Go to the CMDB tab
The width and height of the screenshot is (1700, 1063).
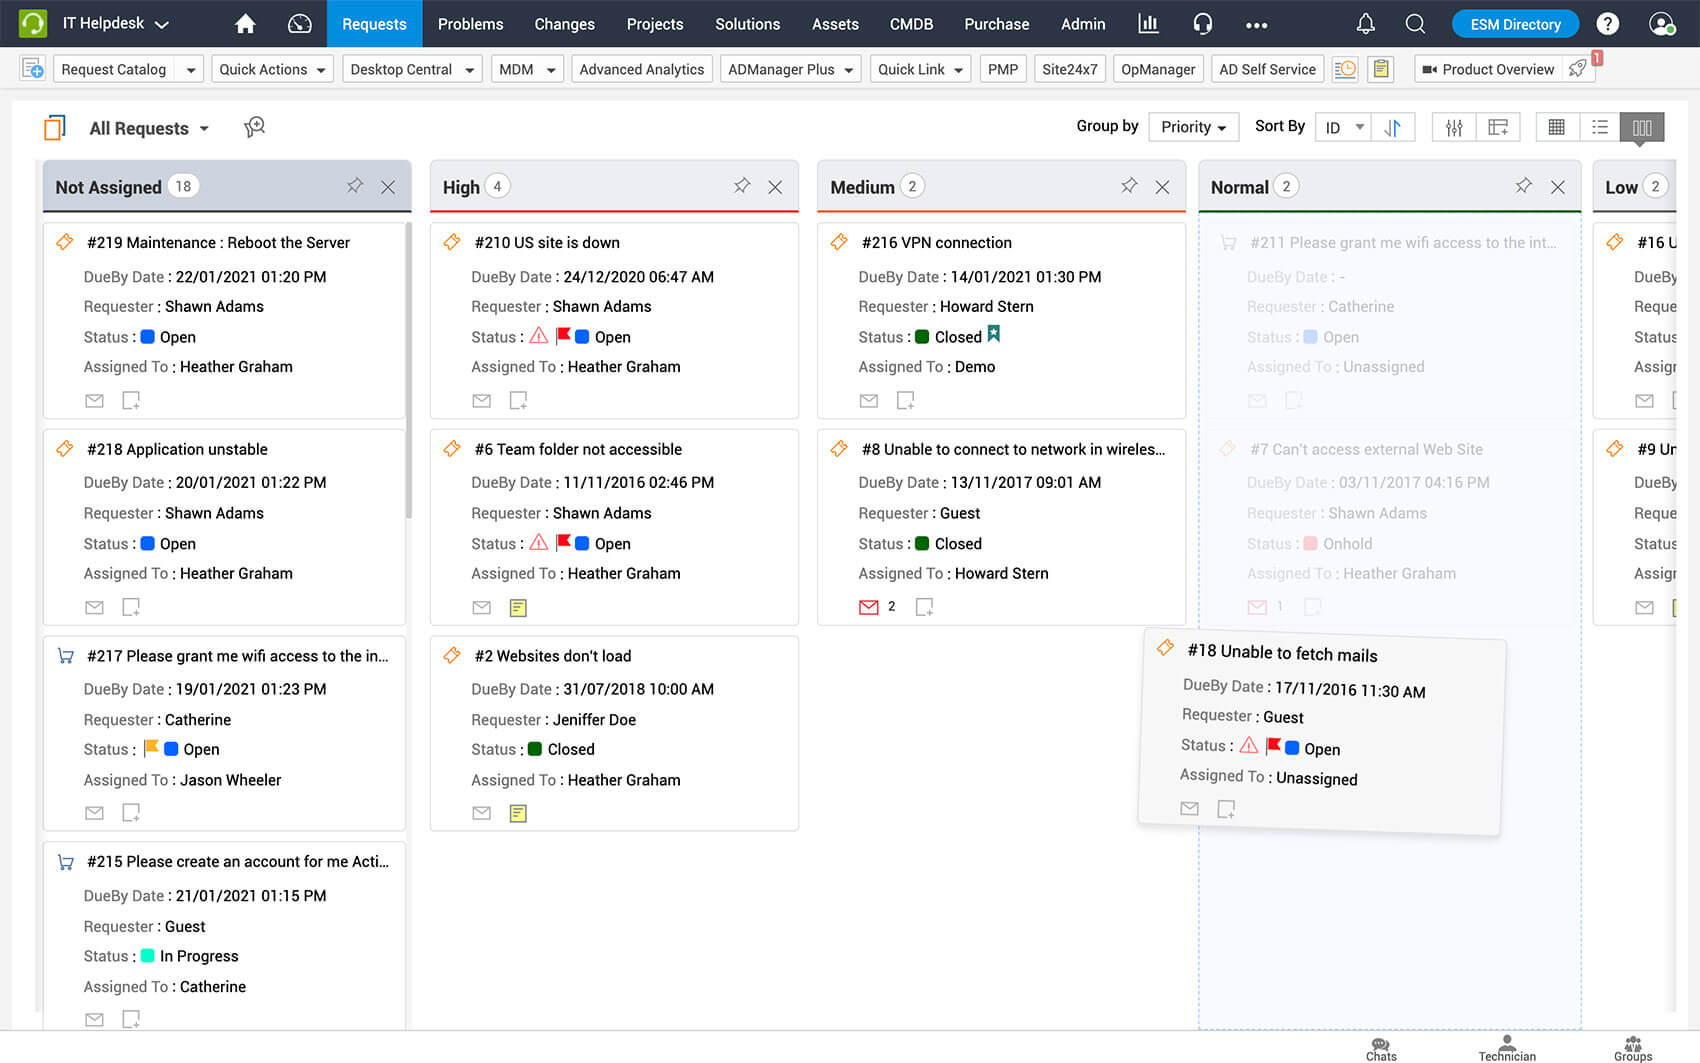[x=911, y=24]
